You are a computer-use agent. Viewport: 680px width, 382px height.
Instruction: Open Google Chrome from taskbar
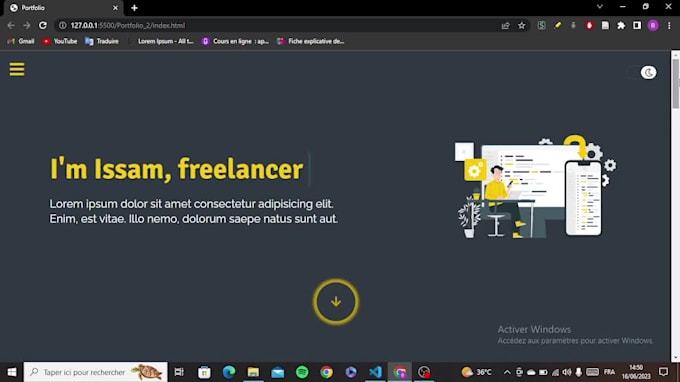point(327,372)
